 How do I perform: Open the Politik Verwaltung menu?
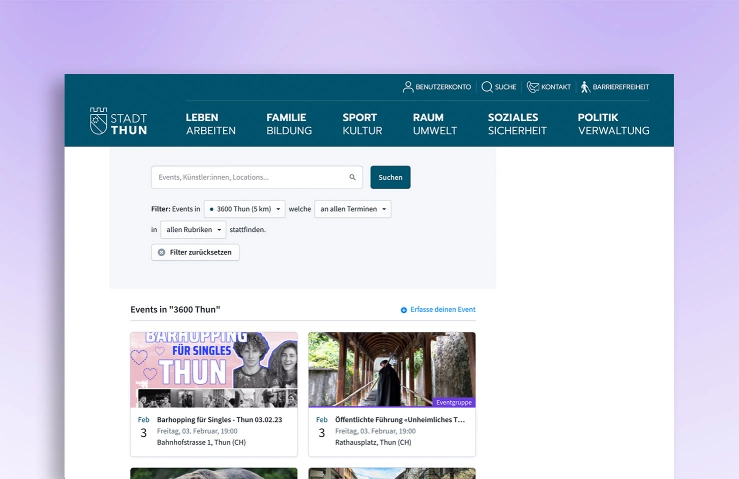click(614, 124)
